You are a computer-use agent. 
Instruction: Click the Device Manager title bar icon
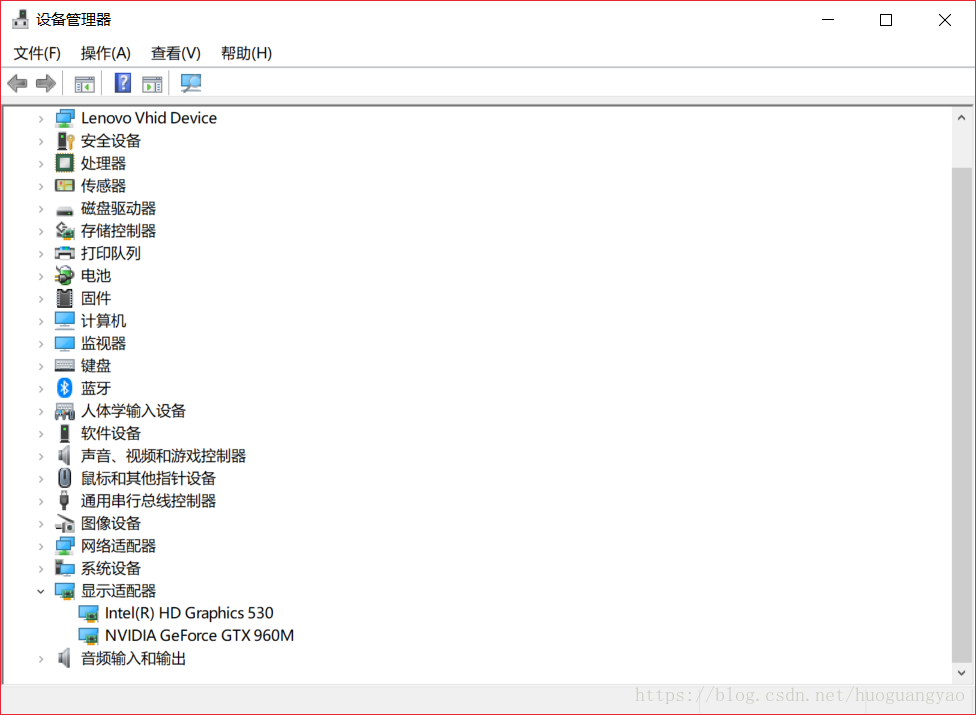21,19
